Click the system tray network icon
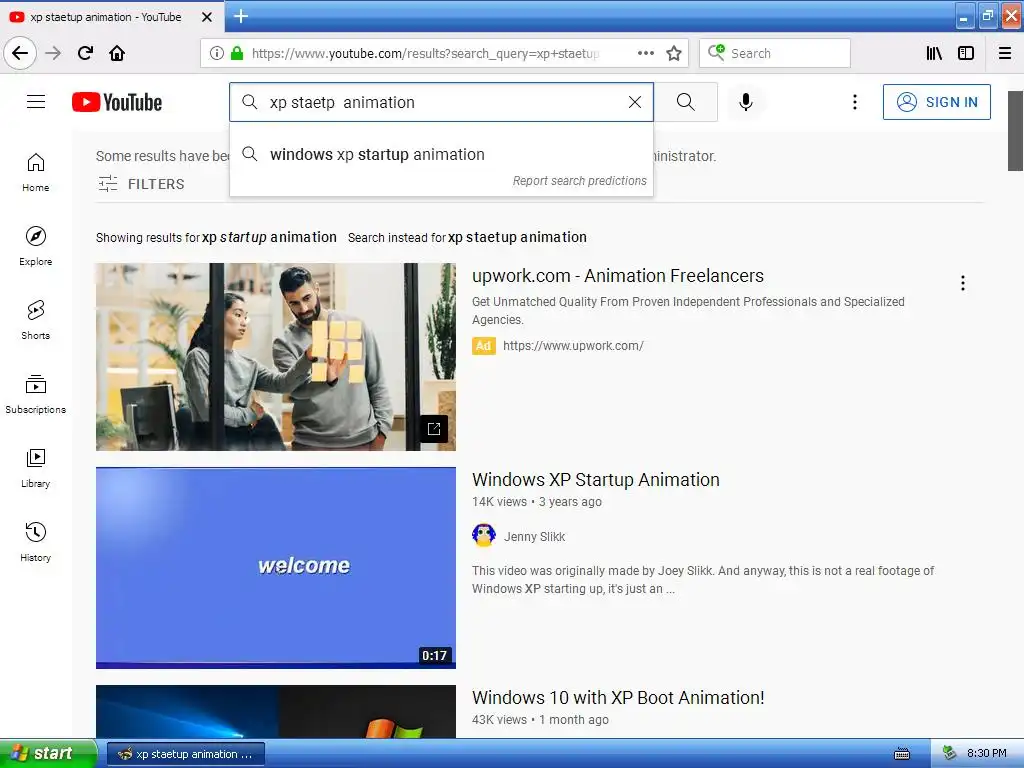This screenshot has width=1024, height=768. [x=949, y=754]
